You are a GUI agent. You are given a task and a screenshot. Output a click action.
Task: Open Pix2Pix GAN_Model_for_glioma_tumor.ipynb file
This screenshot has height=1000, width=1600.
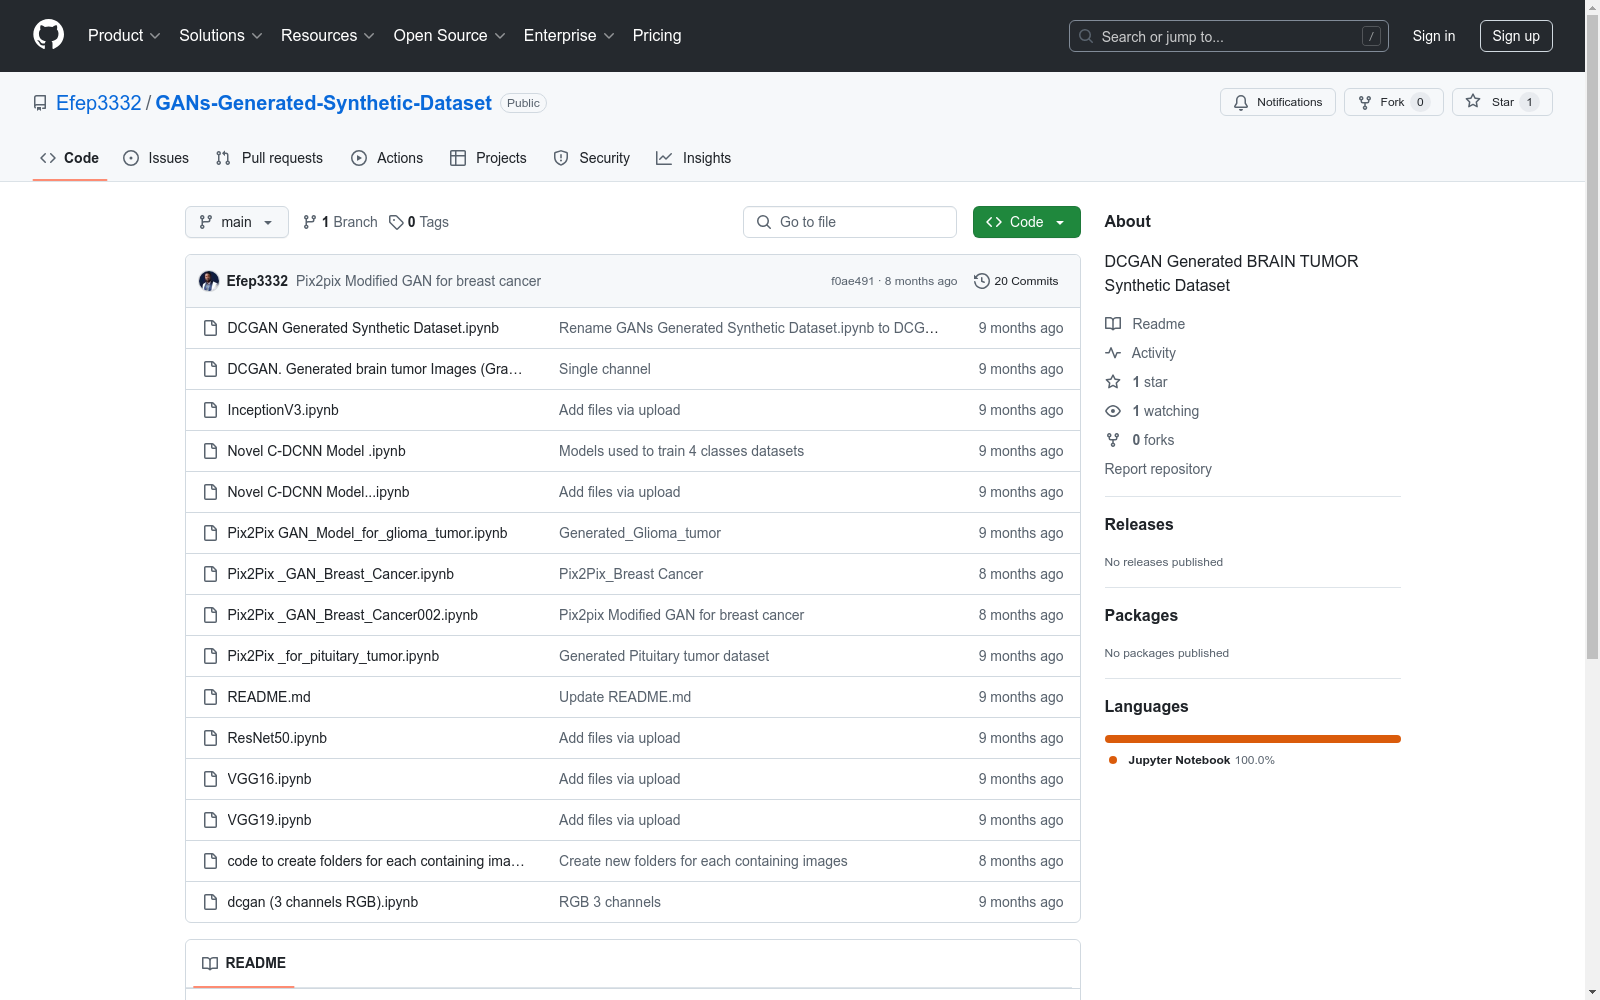pos(367,533)
